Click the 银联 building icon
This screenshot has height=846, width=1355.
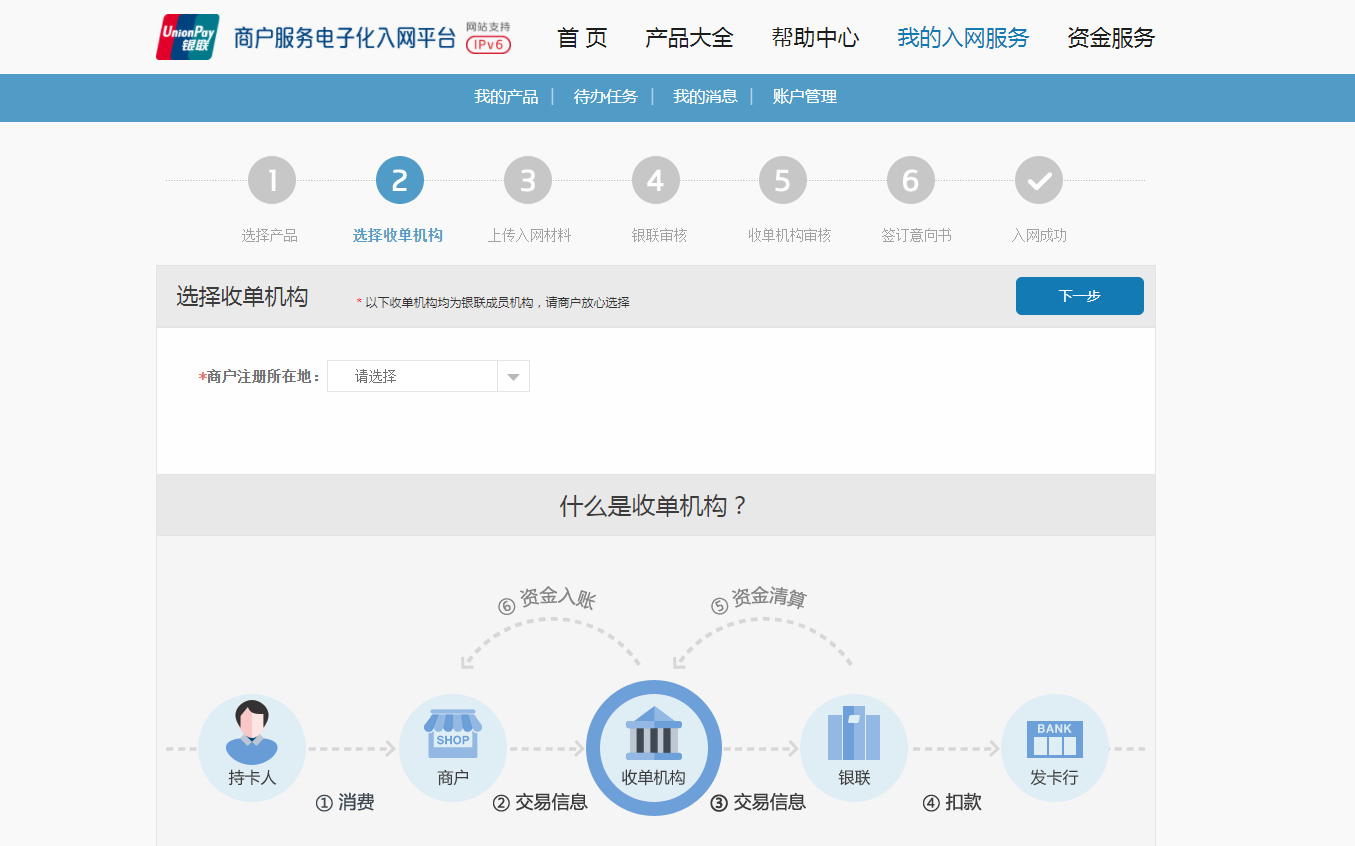854,733
